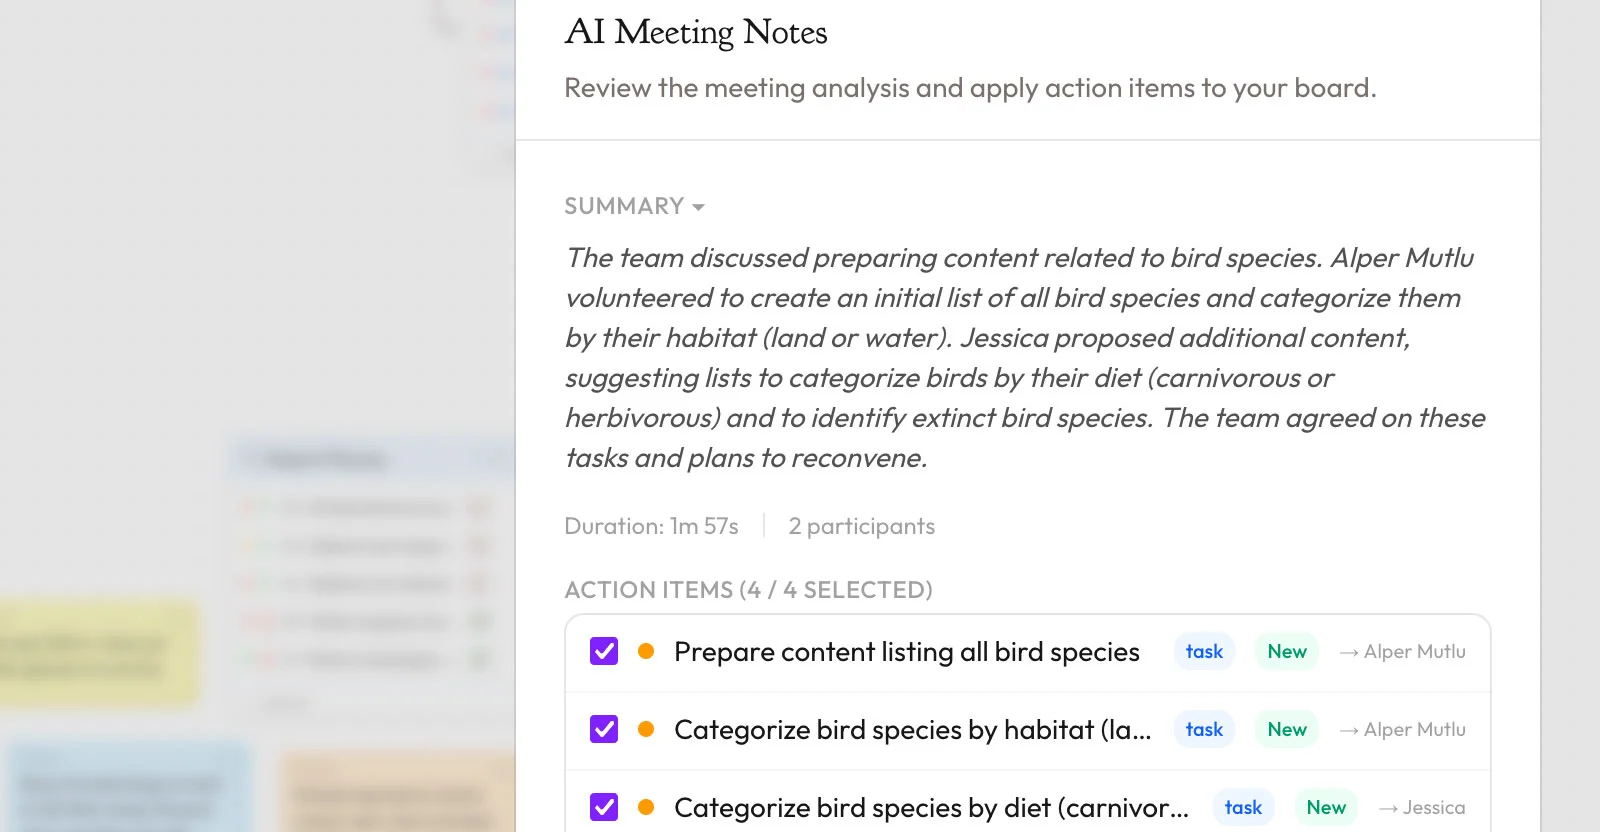Click the 'New' status badge on first item
The width and height of the screenshot is (1600, 832).
[1287, 652]
